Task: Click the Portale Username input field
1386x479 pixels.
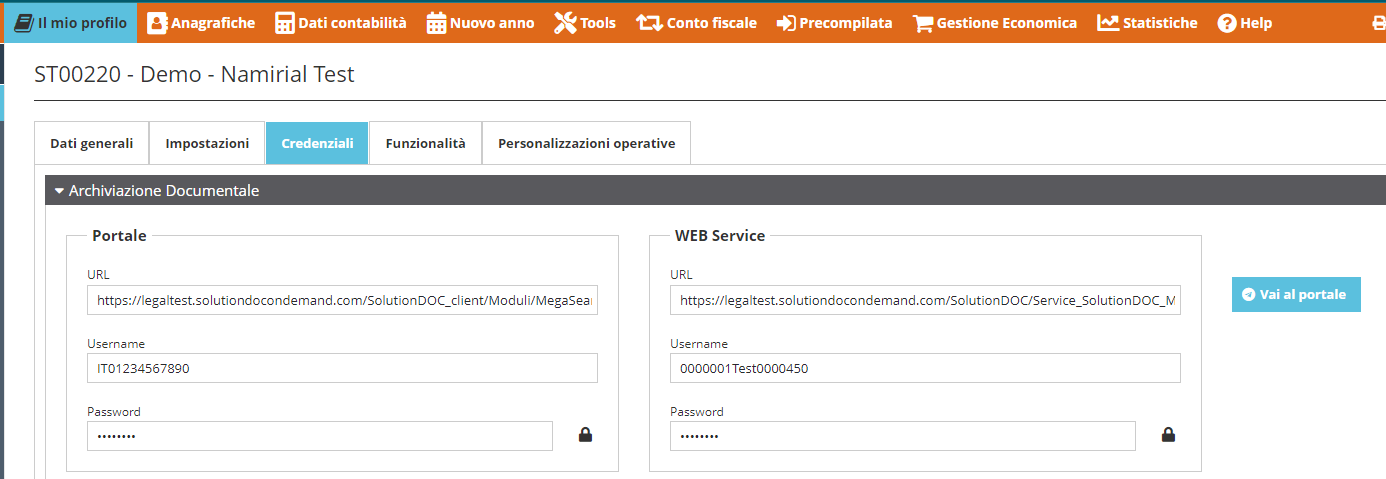Action: coord(342,368)
